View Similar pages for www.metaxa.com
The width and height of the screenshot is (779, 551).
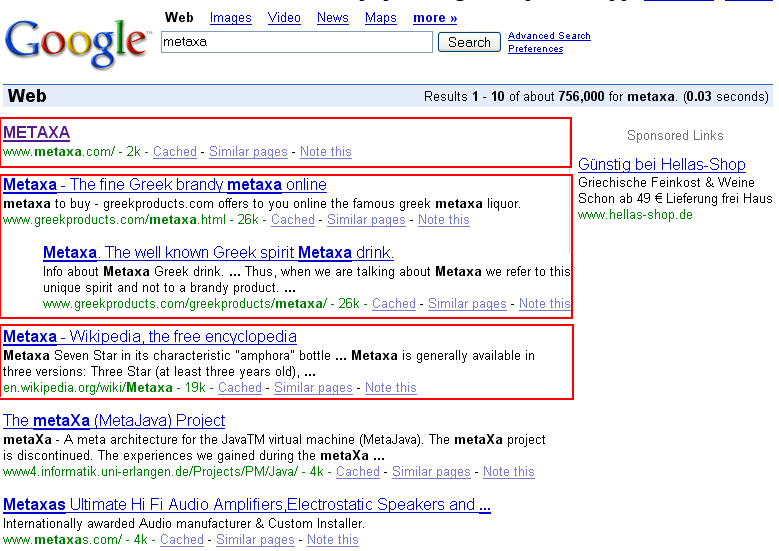point(248,152)
